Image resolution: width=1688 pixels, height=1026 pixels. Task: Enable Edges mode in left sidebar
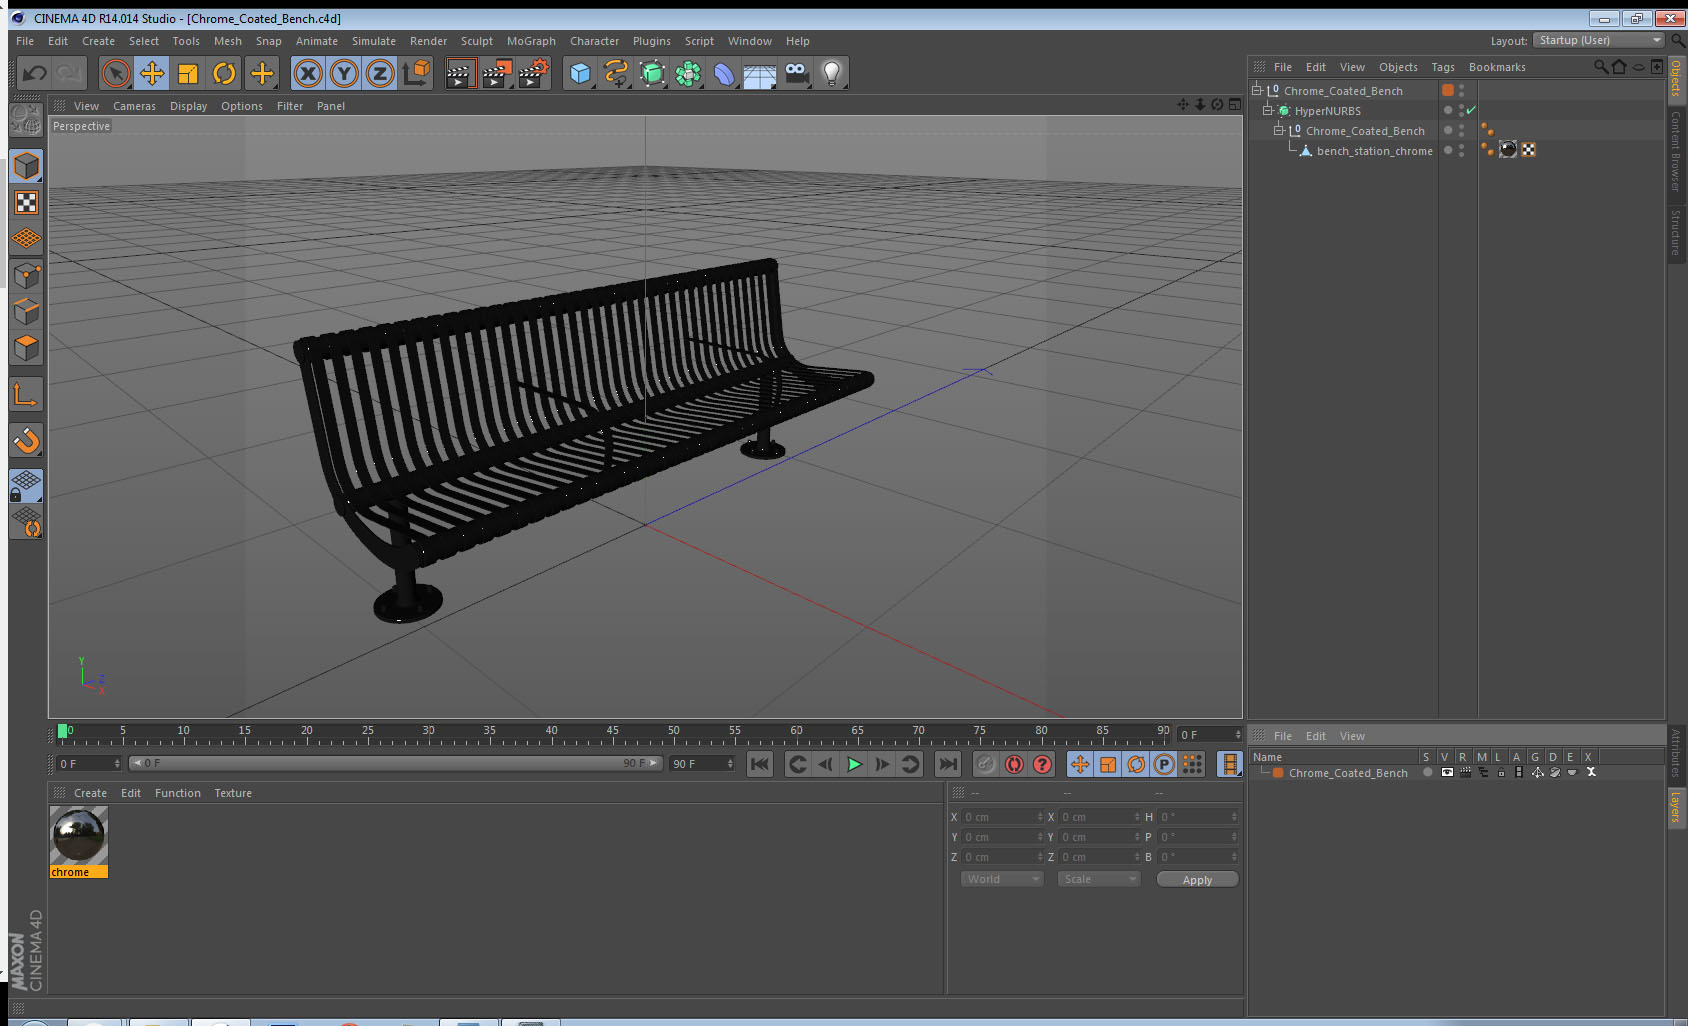27,312
